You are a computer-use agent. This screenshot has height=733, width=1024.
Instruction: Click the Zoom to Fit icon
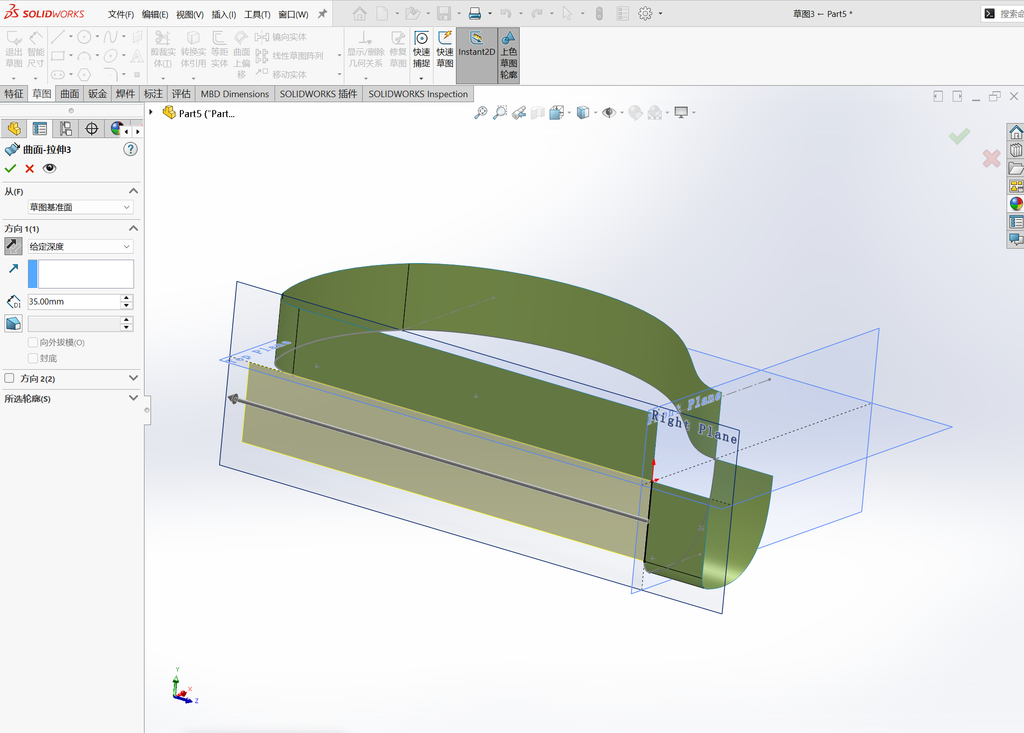tap(481, 113)
